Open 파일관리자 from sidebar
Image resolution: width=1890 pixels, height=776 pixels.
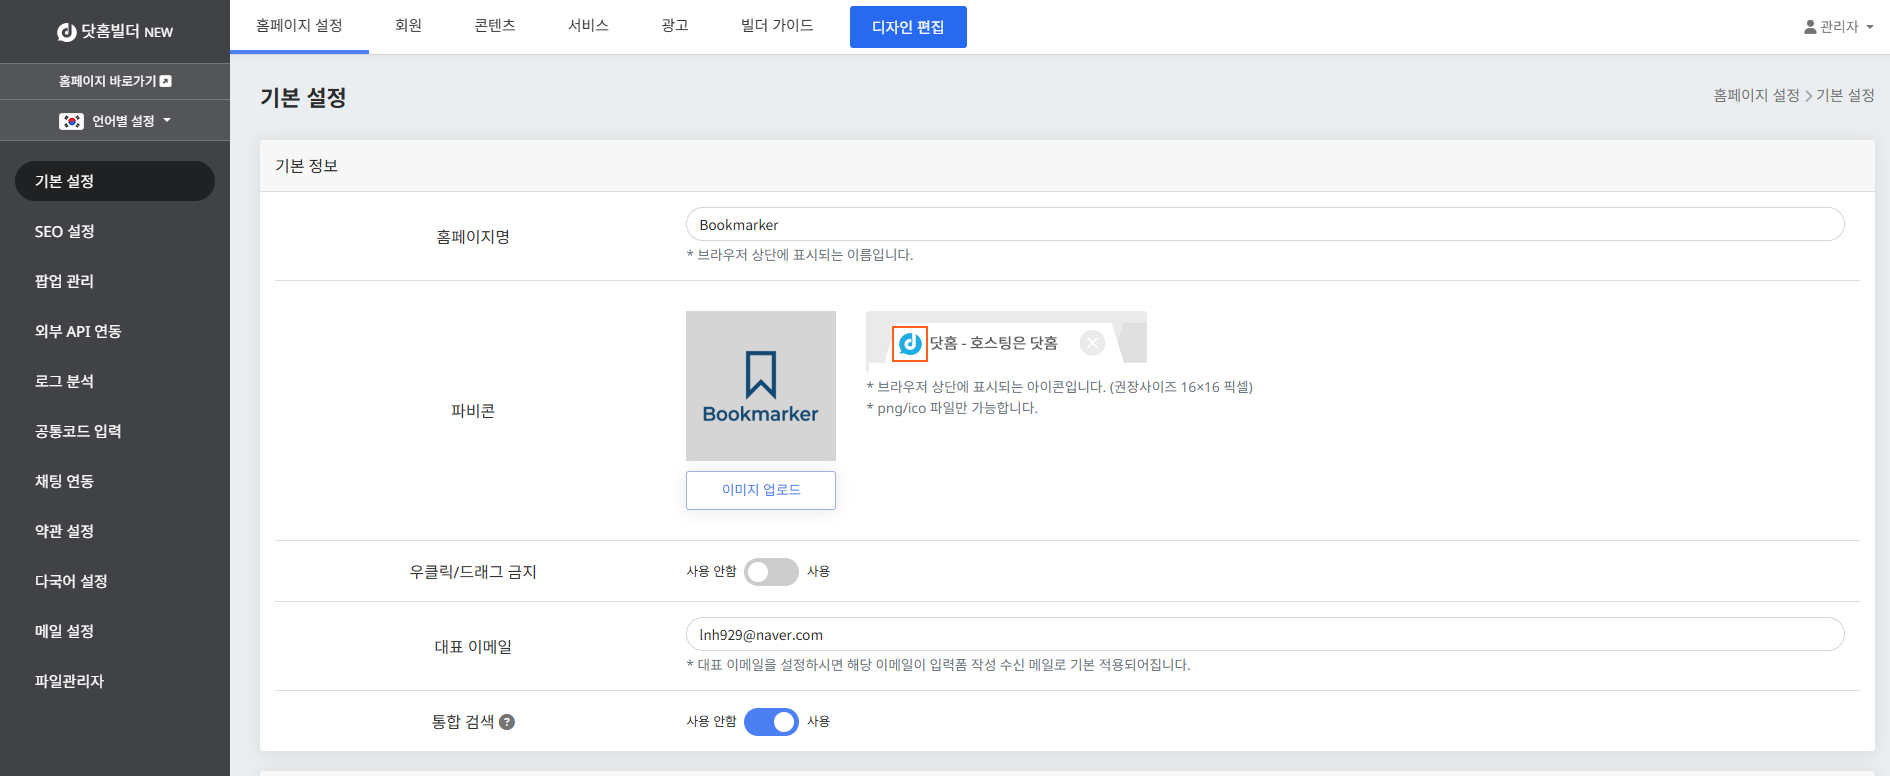coord(69,681)
